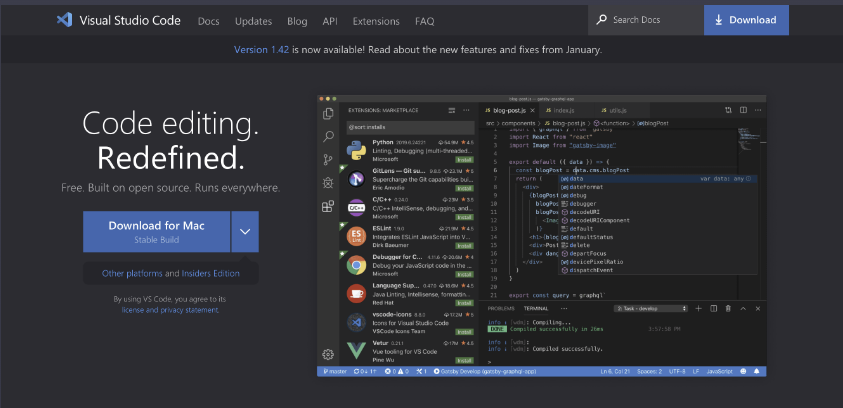The image size is (843, 408).
Task: Select the Search icon in activity bar
Action: pyautogui.click(x=328, y=137)
